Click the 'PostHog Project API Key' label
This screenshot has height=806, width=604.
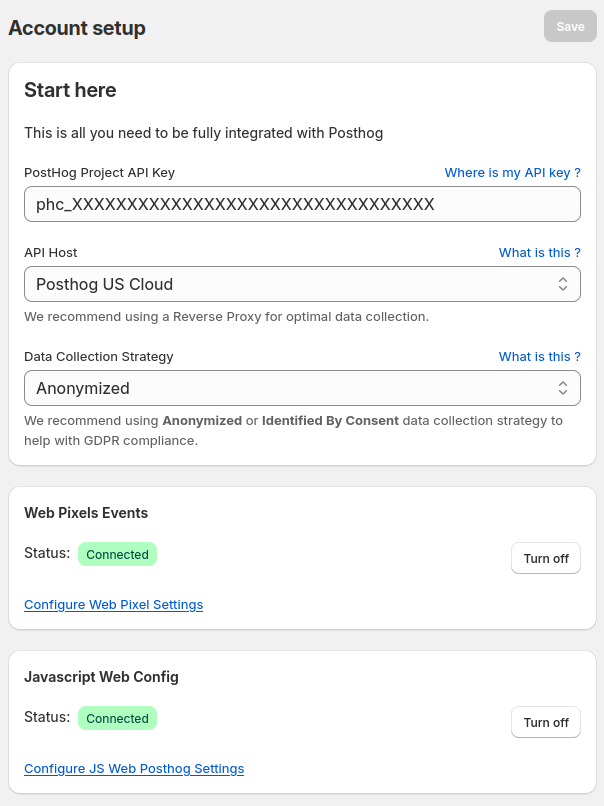(x=99, y=173)
